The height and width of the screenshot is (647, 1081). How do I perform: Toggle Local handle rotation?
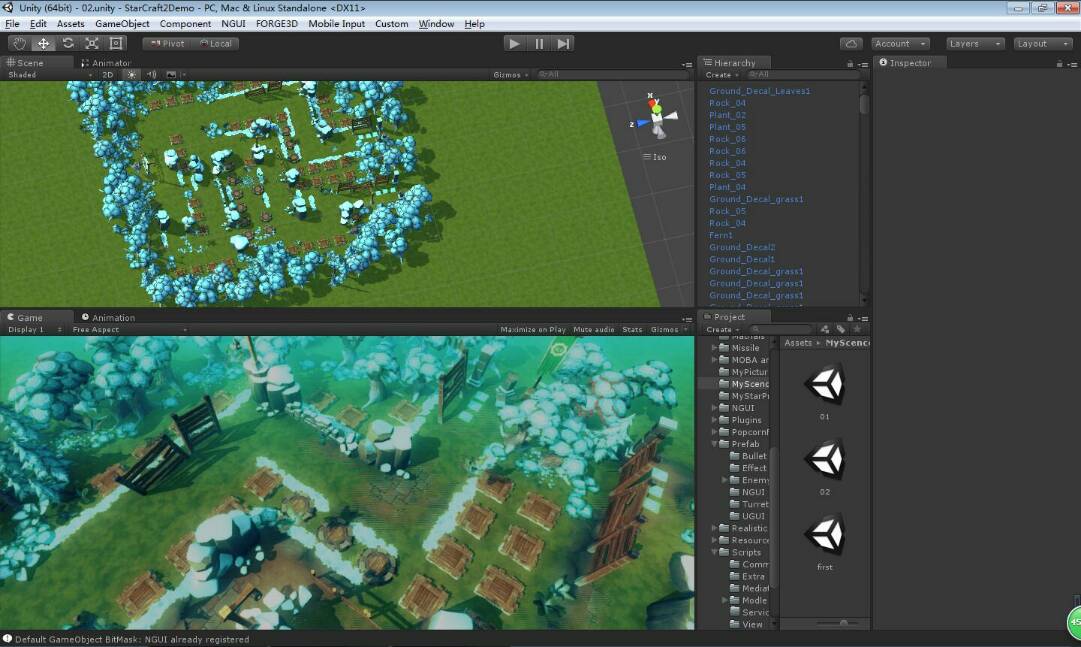(x=216, y=43)
